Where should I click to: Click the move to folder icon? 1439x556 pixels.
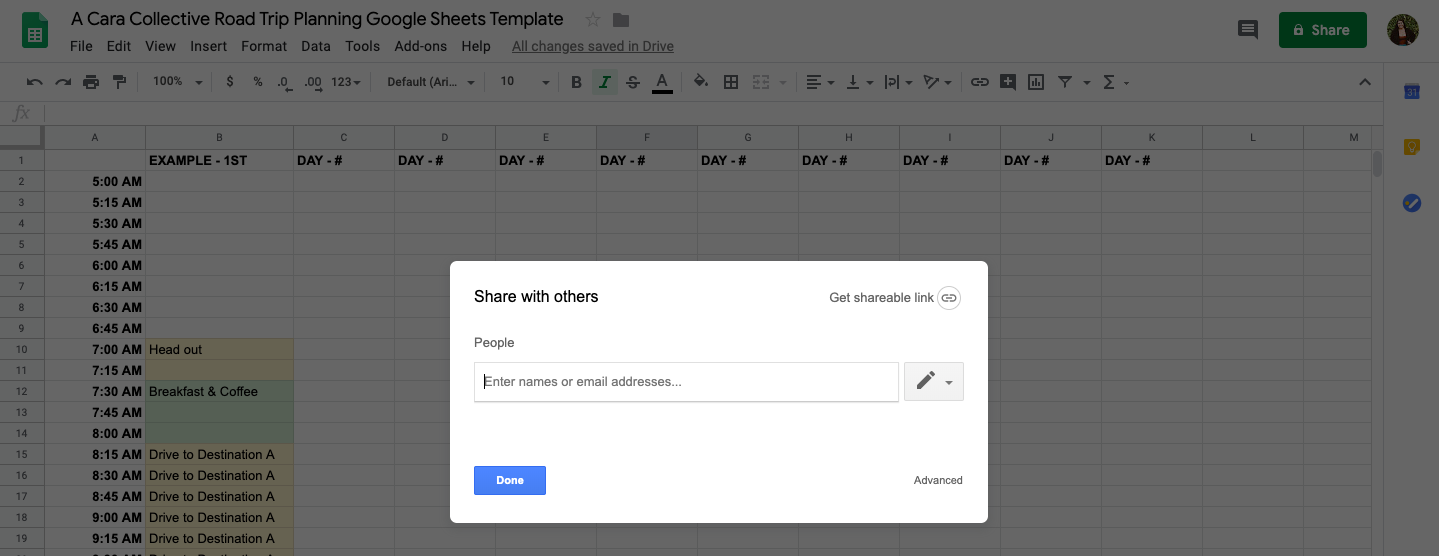[x=621, y=20]
